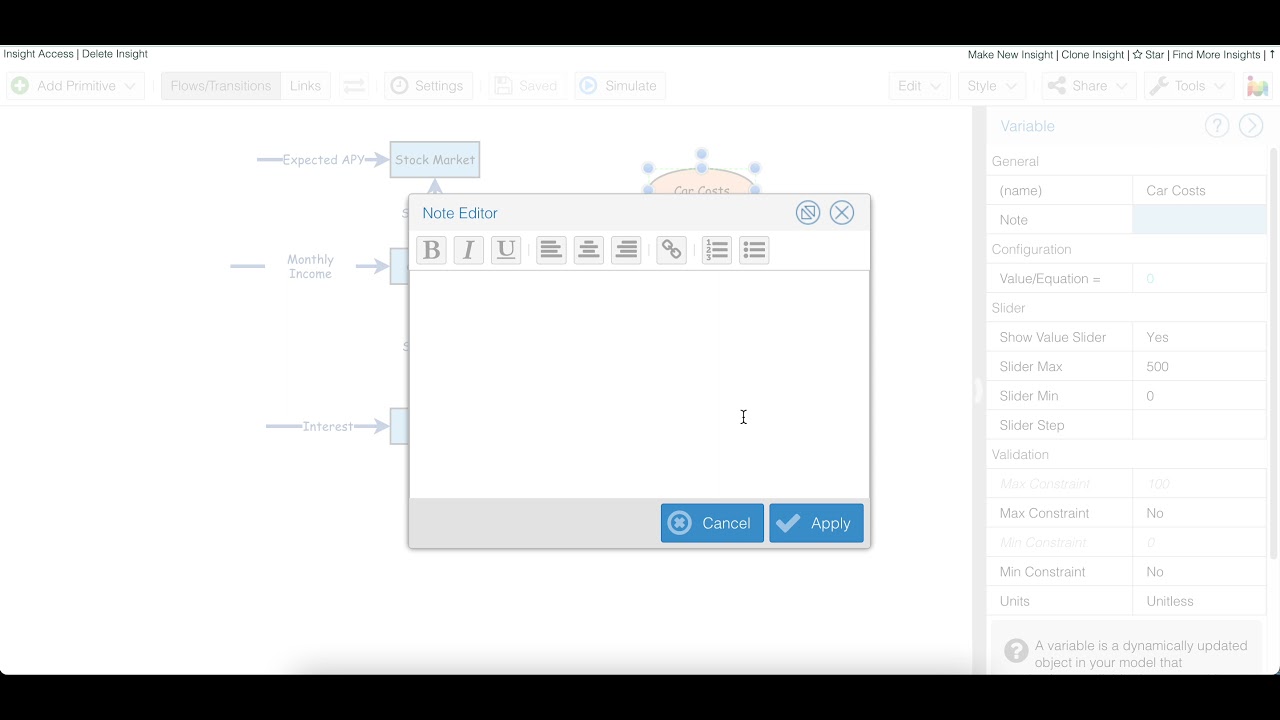Edit Slider Max value 500

pyautogui.click(x=1199, y=367)
